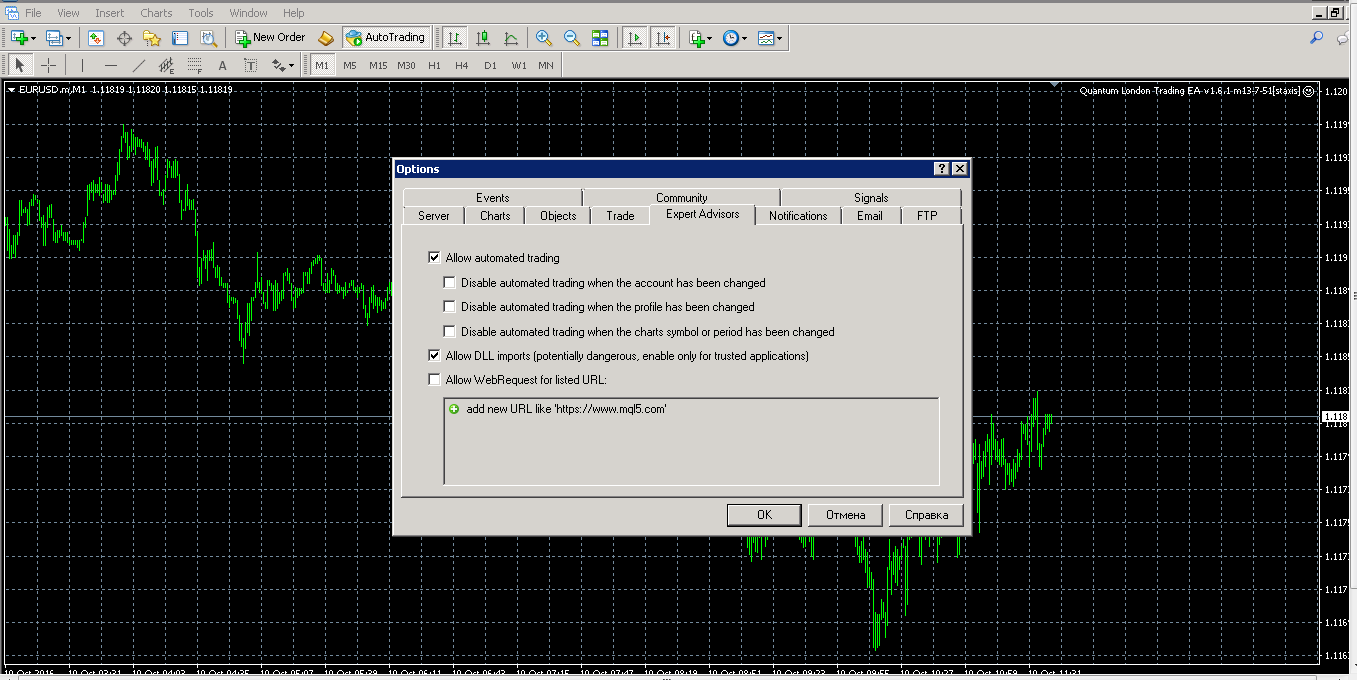Switch chart to candlesticks icon
Screen dimensions: 1357x680
(x=483, y=38)
